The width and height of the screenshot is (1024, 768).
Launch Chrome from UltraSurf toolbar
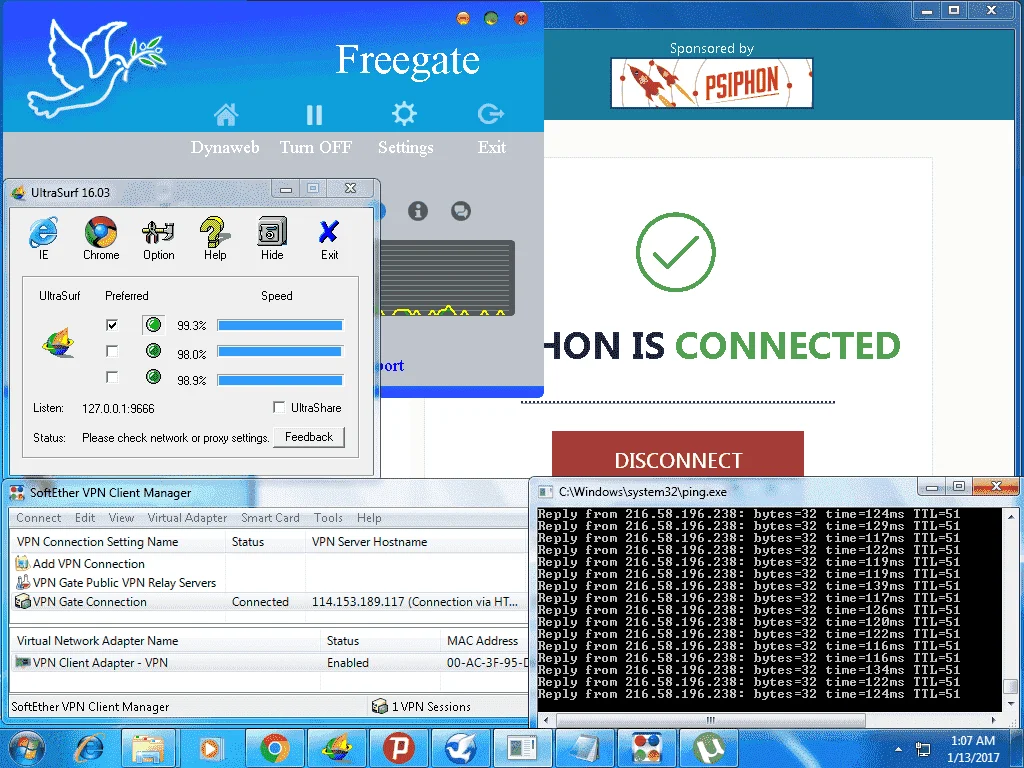(x=101, y=238)
